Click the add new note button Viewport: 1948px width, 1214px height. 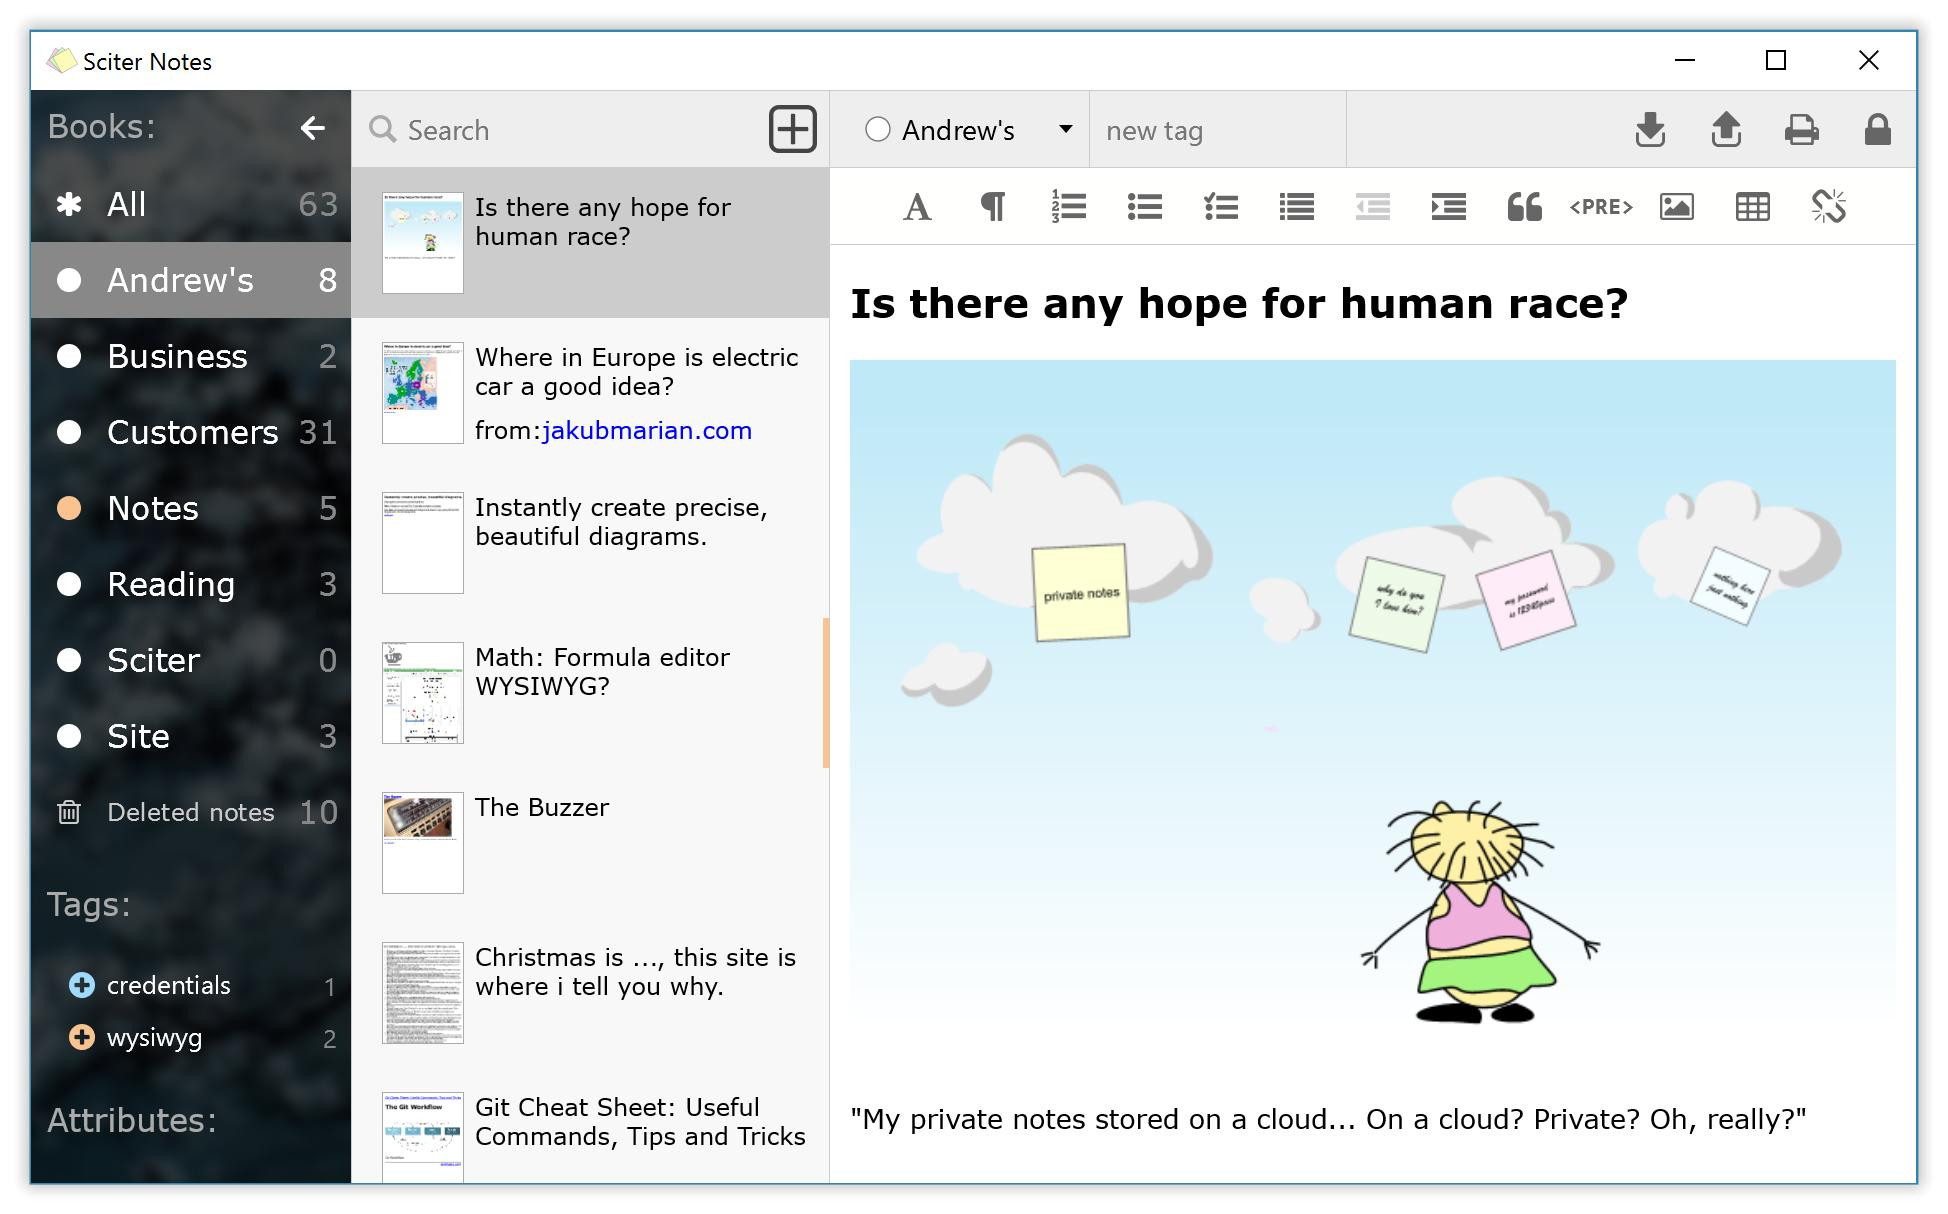[x=790, y=129]
